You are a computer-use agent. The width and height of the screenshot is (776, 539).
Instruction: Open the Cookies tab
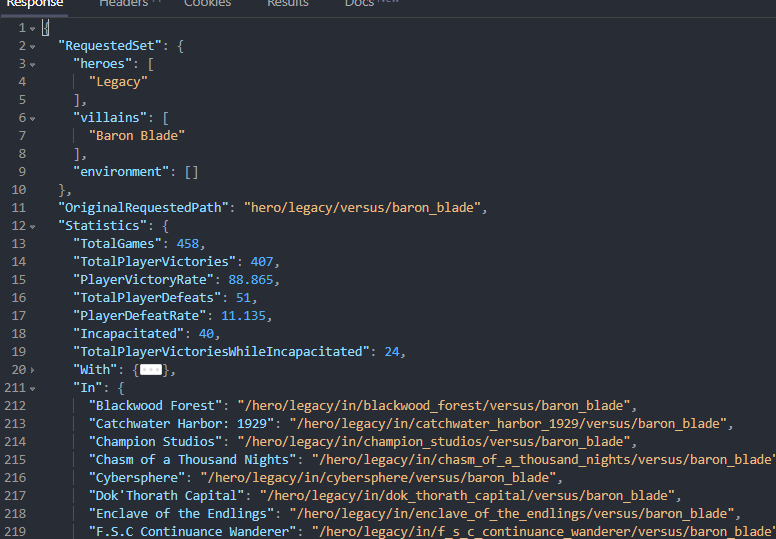click(x=207, y=3)
